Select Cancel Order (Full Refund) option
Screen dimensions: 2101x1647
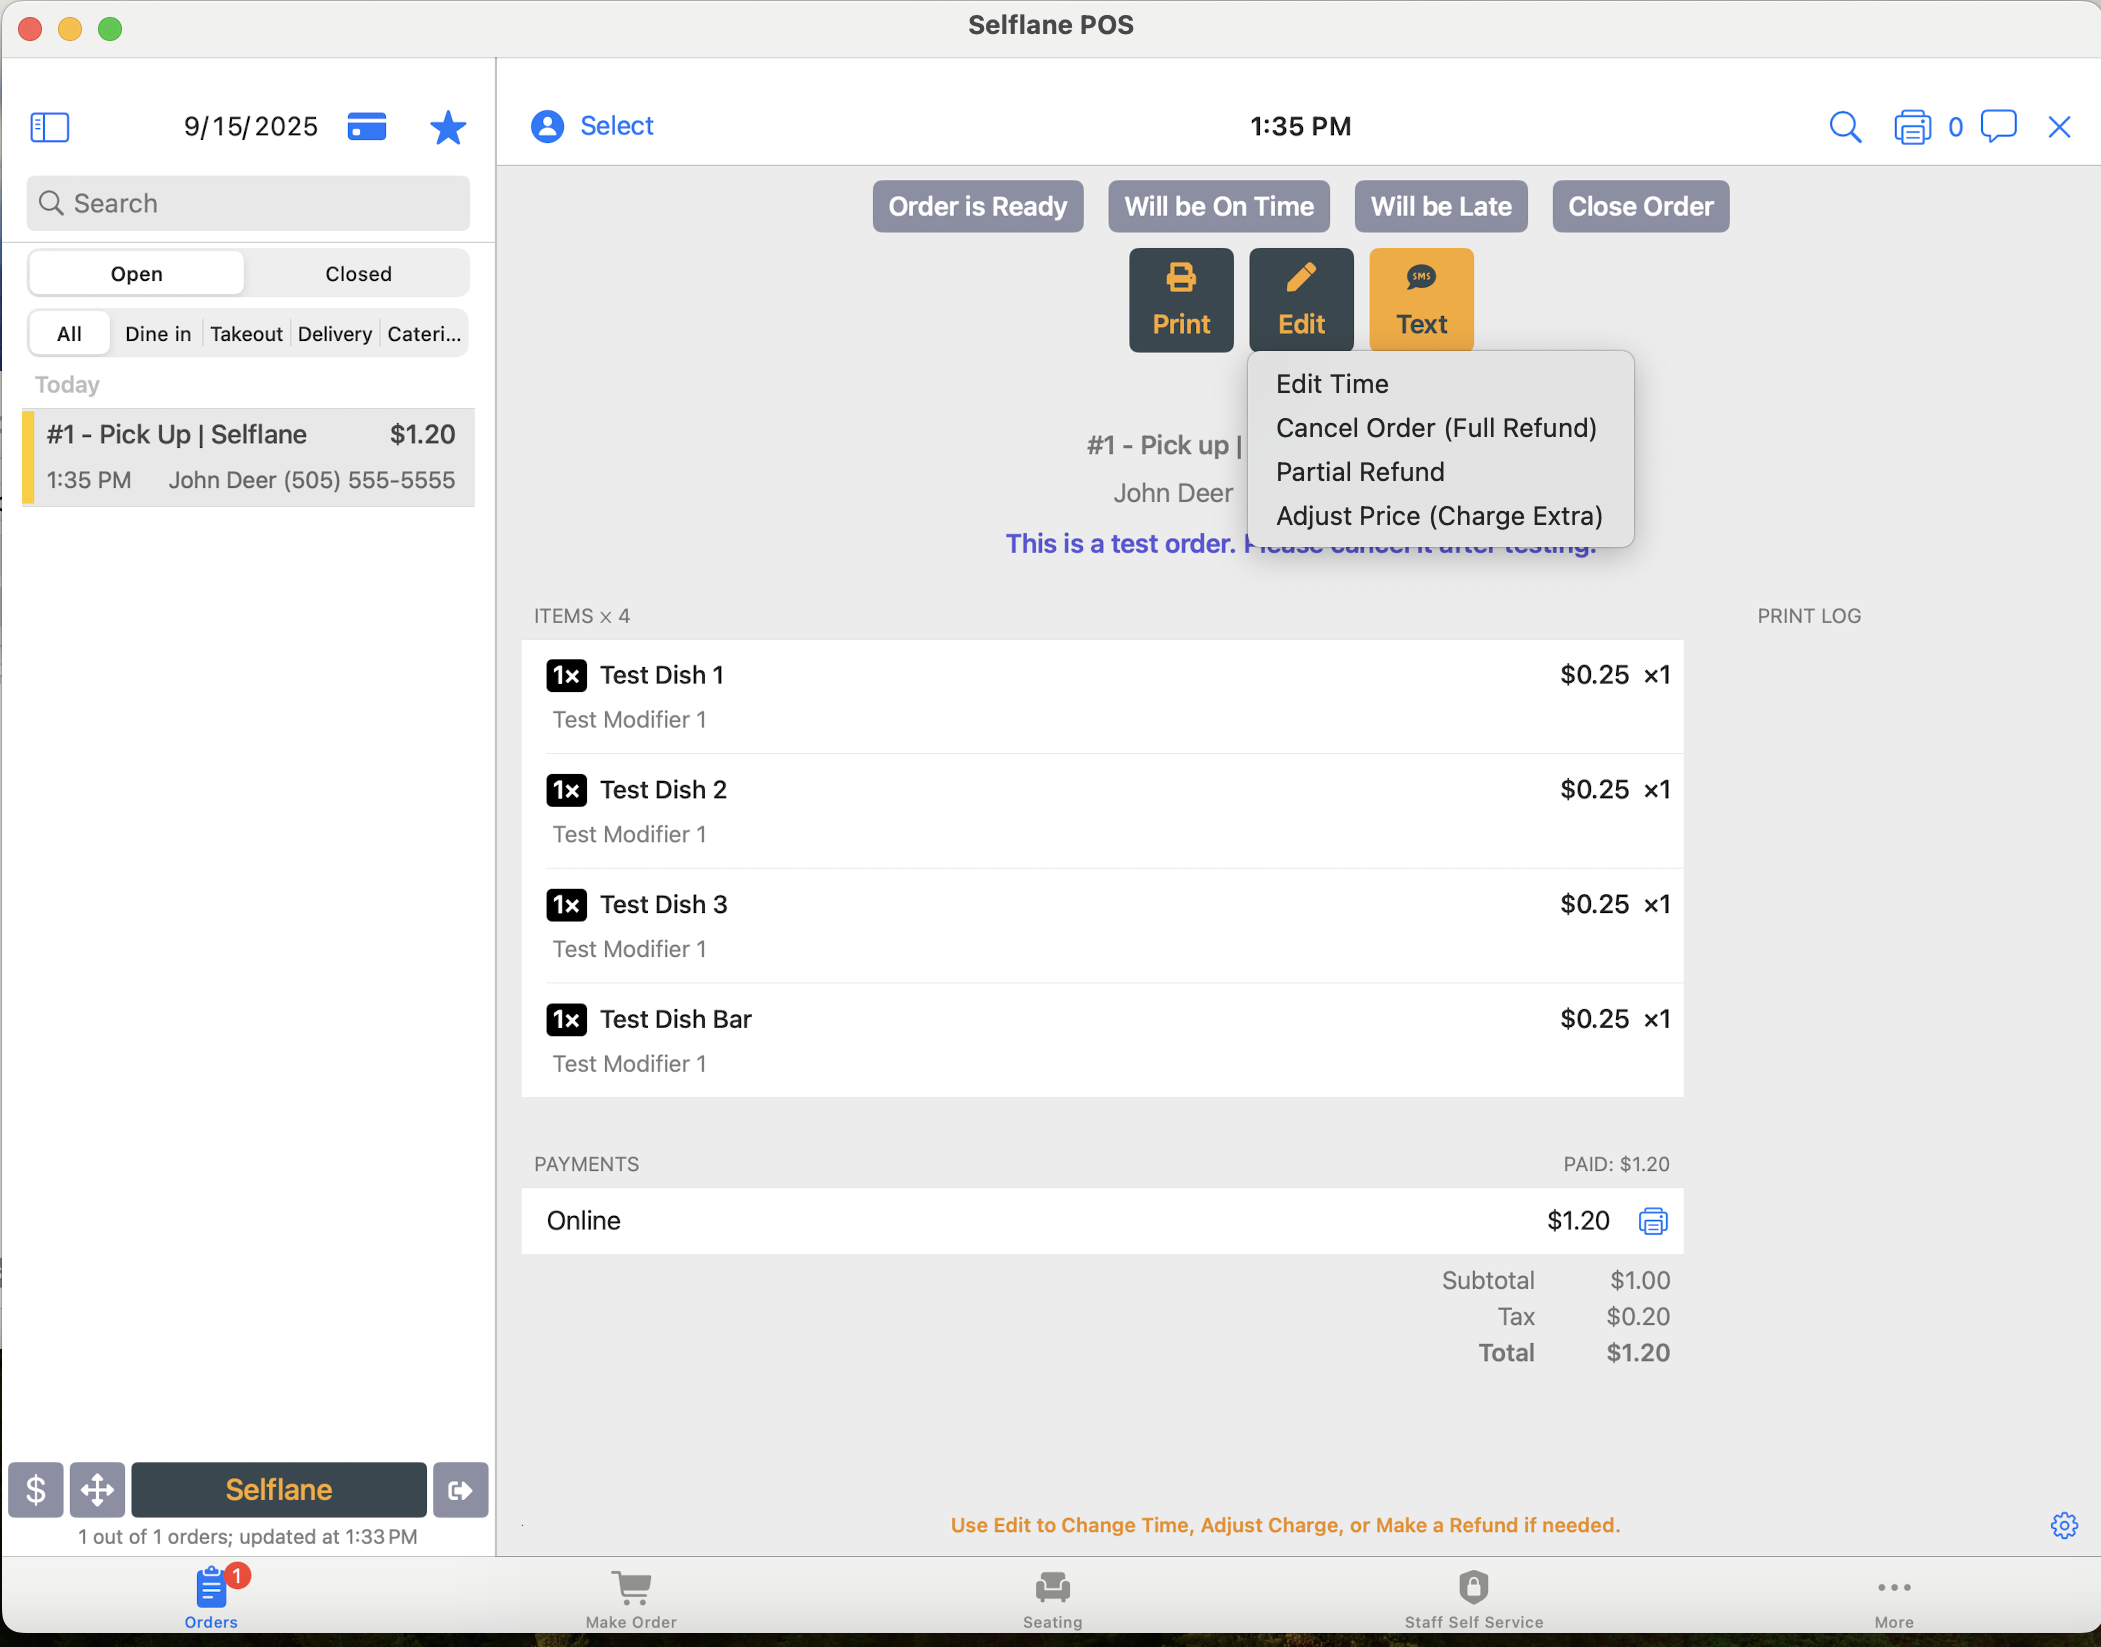[1436, 428]
